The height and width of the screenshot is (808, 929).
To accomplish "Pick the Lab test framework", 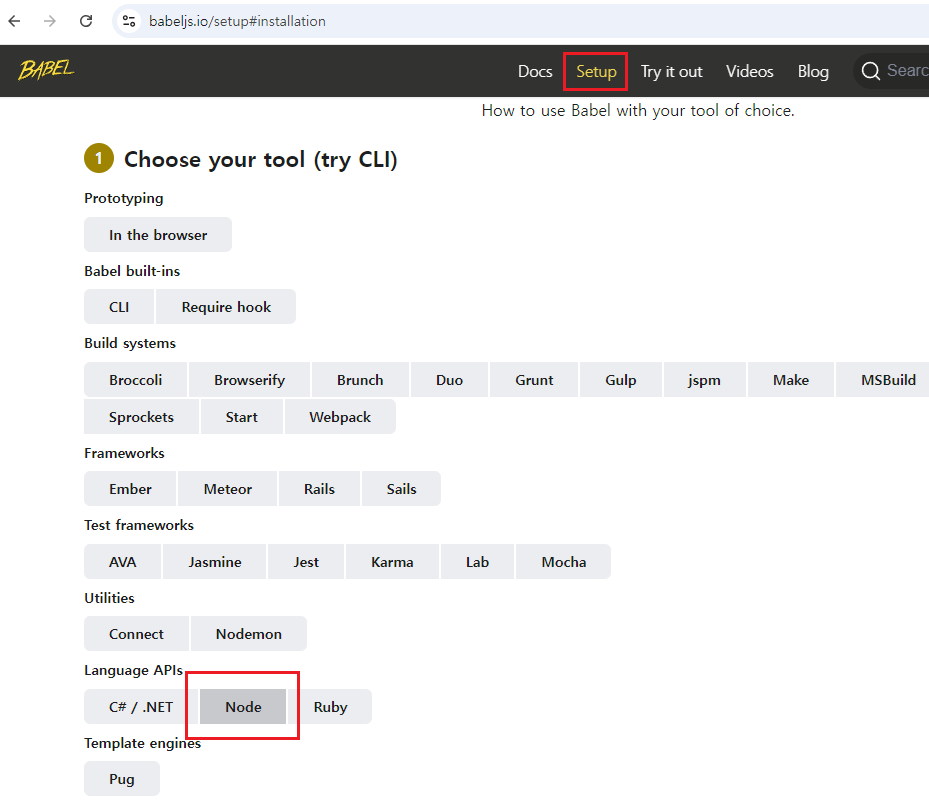I will (x=477, y=562).
